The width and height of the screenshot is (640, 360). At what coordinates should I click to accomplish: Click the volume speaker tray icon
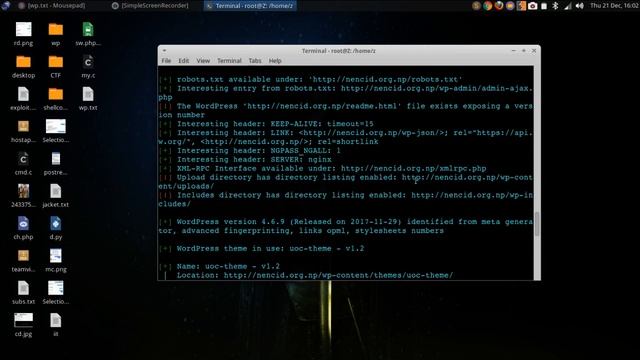pyautogui.click(x=580, y=6)
